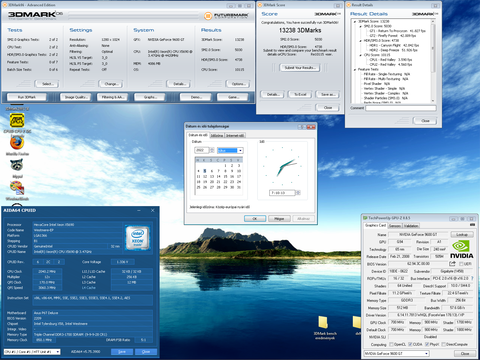Select the Graphics Card tab in GPU-Z
The width and height of the screenshot is (480, 360).
pyautogui.click(x=375, y=225)
